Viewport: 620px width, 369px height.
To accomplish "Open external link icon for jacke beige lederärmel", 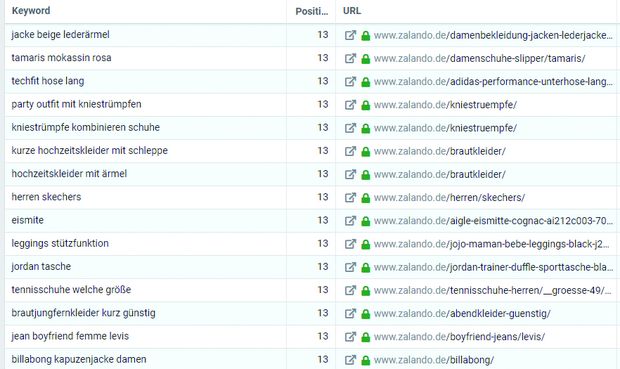I will click(350, 35).
